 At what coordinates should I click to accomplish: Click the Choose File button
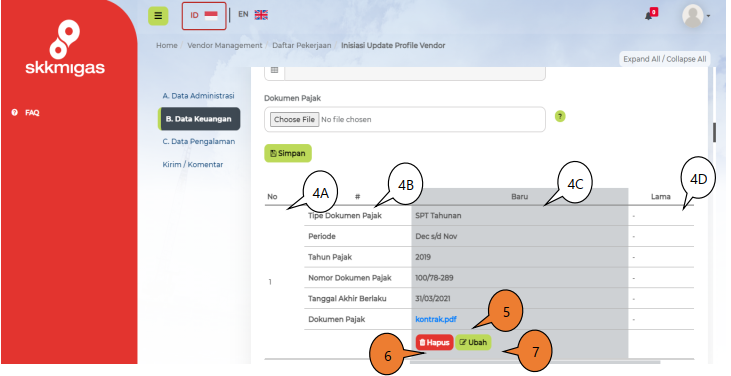click(295, 119)
